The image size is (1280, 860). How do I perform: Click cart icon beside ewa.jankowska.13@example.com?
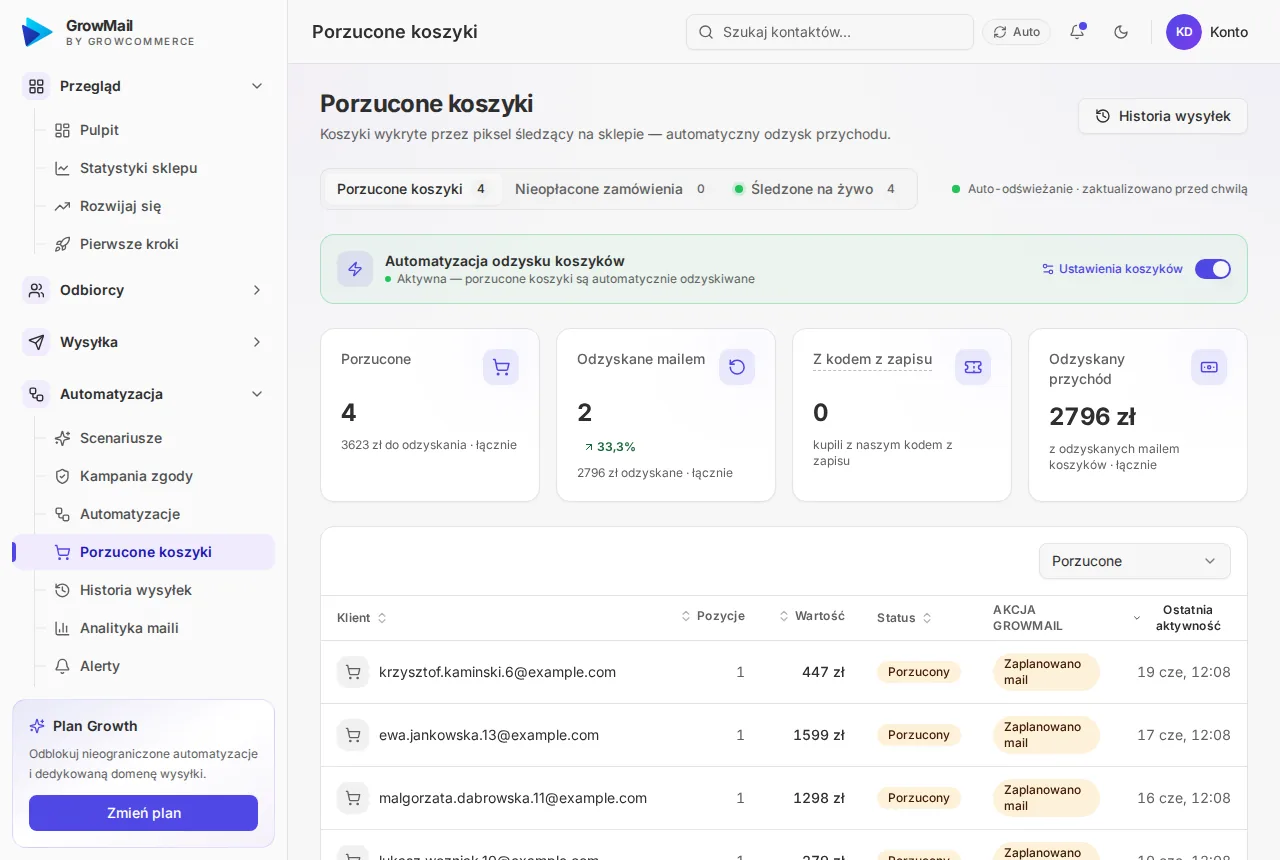click(x=353, y=735)
